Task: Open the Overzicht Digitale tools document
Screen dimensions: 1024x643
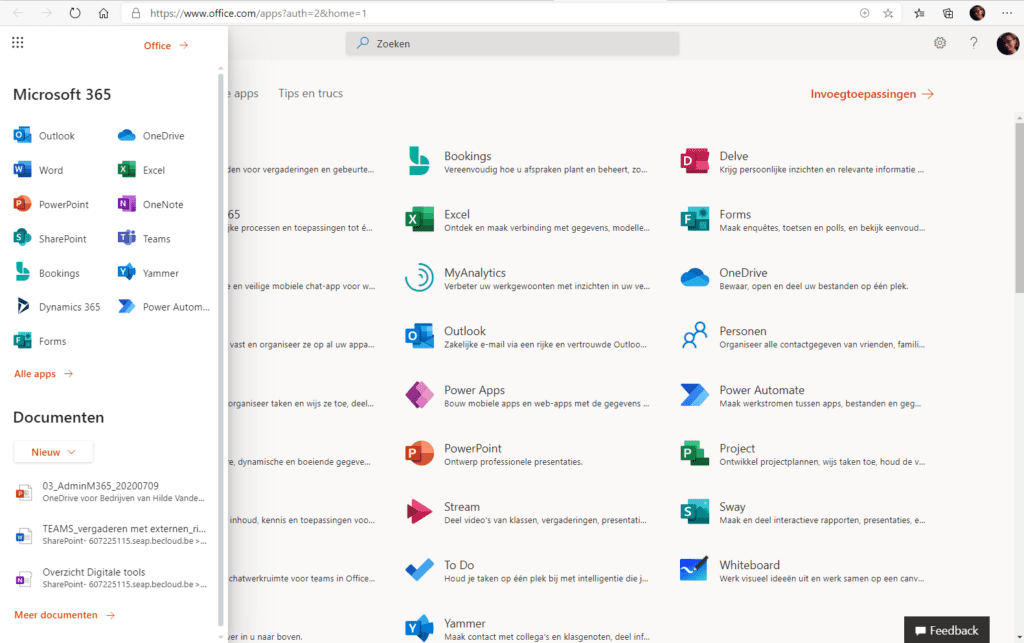Action: tap(111, 578)
